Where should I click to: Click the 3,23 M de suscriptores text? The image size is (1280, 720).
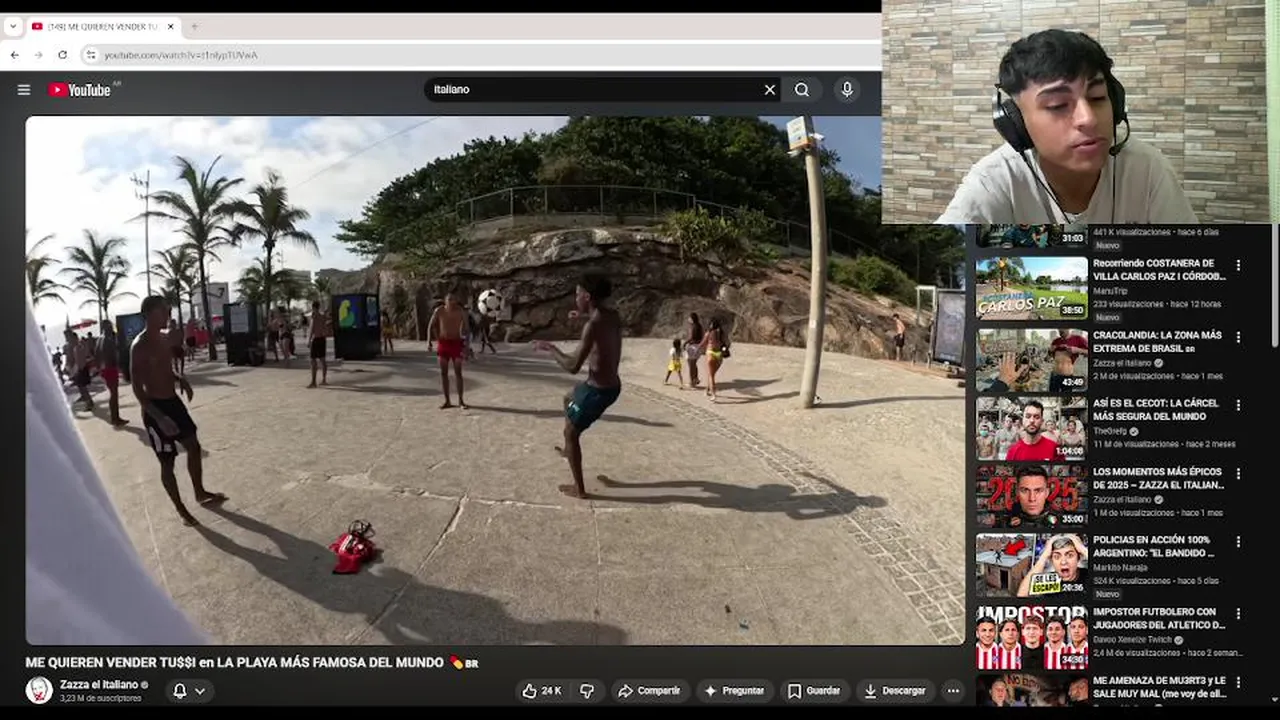point(100,698)
